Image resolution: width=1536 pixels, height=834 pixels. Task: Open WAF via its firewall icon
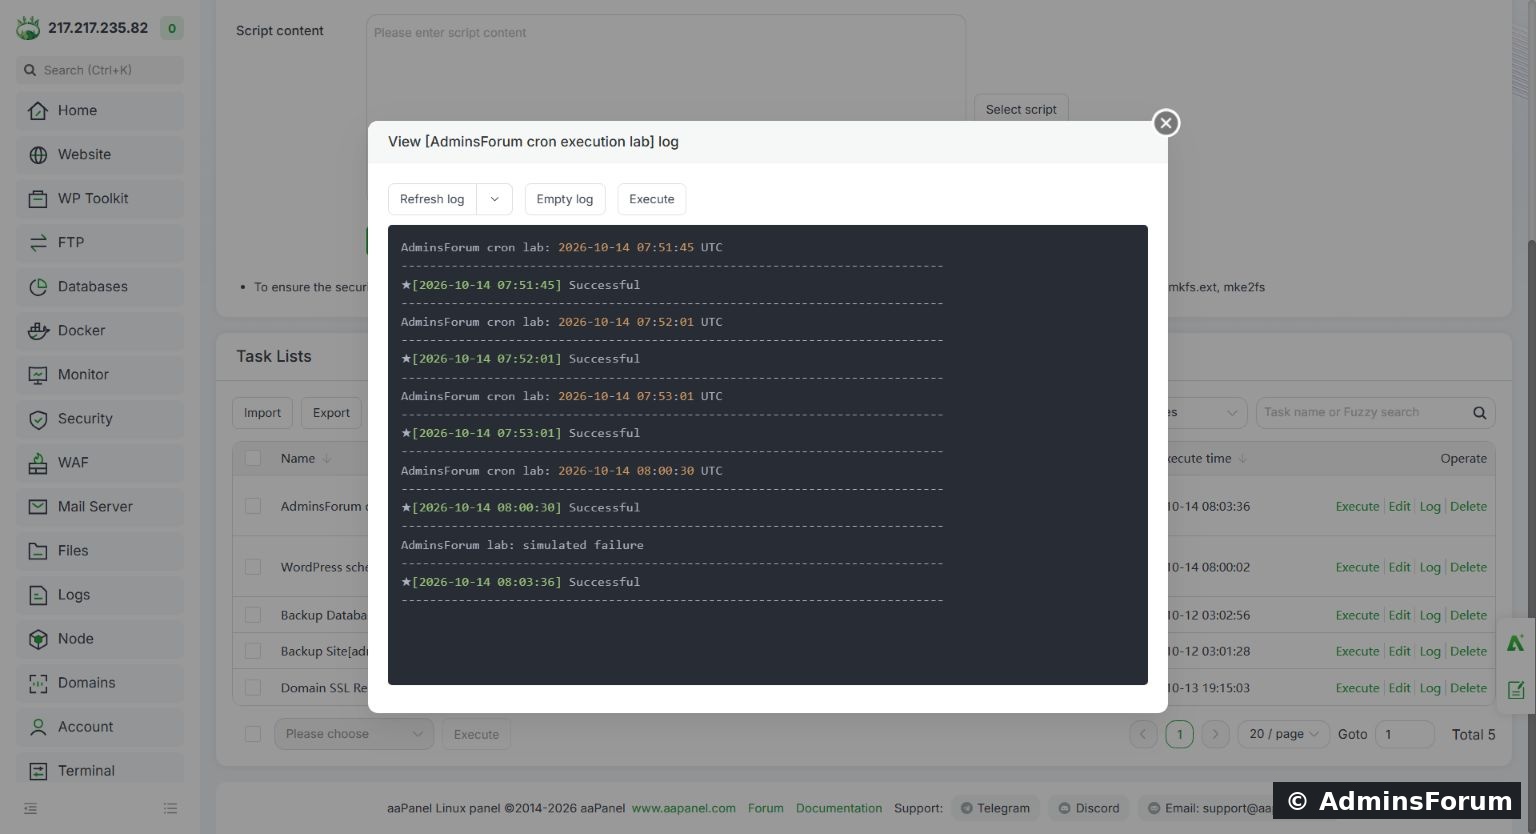coord(38,463)
